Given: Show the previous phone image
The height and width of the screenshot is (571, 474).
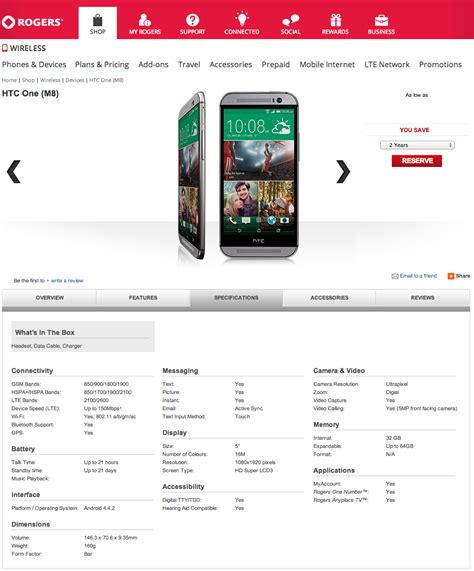Looking at the screenshot, I should (14, 171).
